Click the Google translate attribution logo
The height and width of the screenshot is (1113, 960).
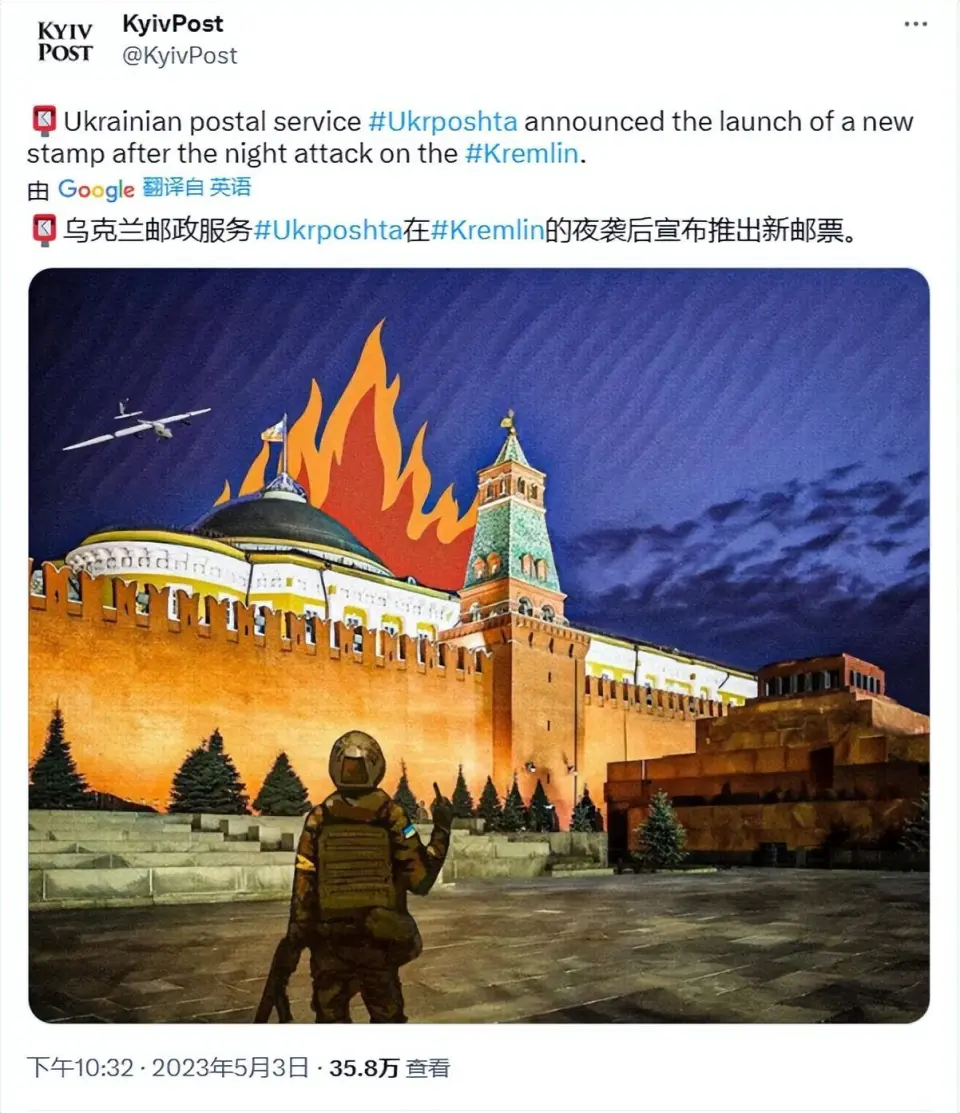[x=96, y=189]
